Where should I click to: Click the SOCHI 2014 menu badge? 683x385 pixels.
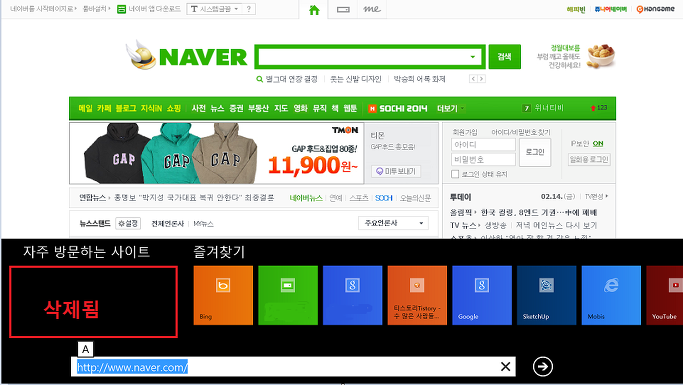click(398, 108)
